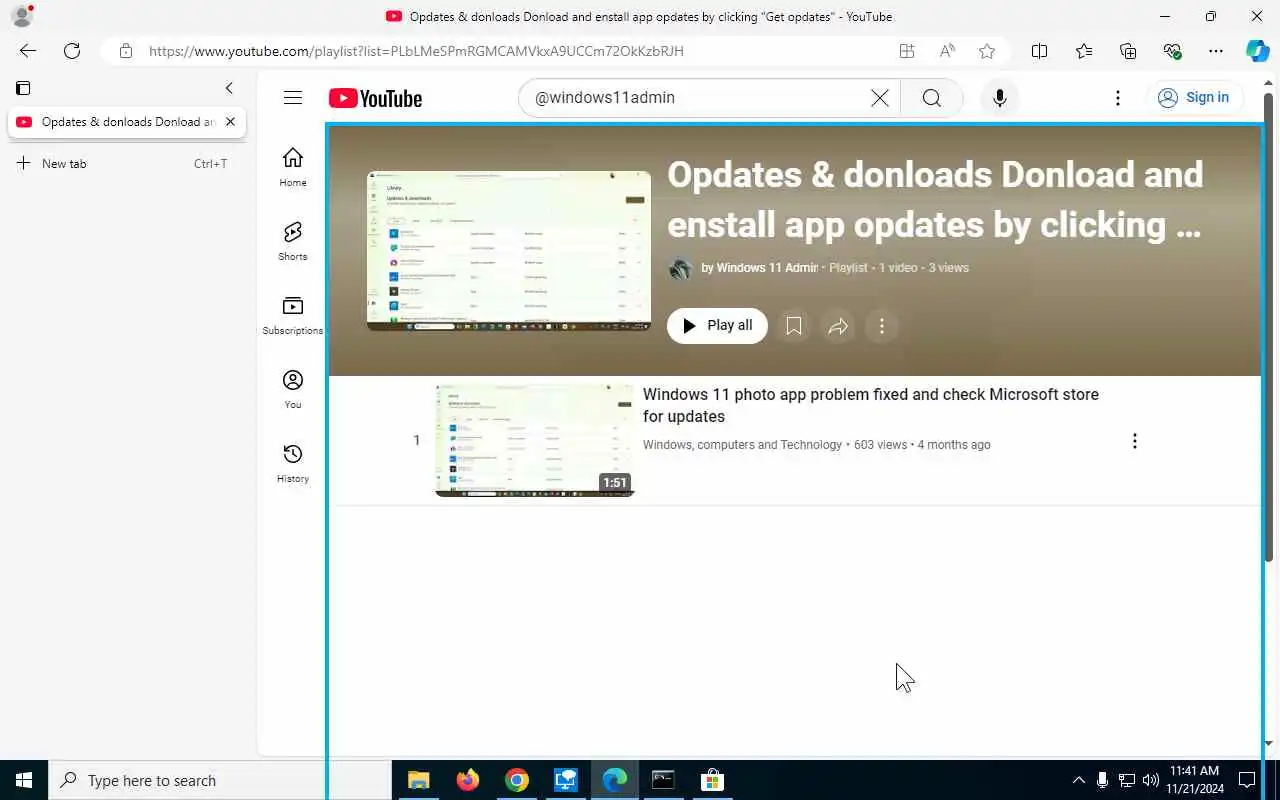The width and height of the screenshot is (1280, 800).
Task: Open File Explorer from the taskbar
Action: (419, 780)
